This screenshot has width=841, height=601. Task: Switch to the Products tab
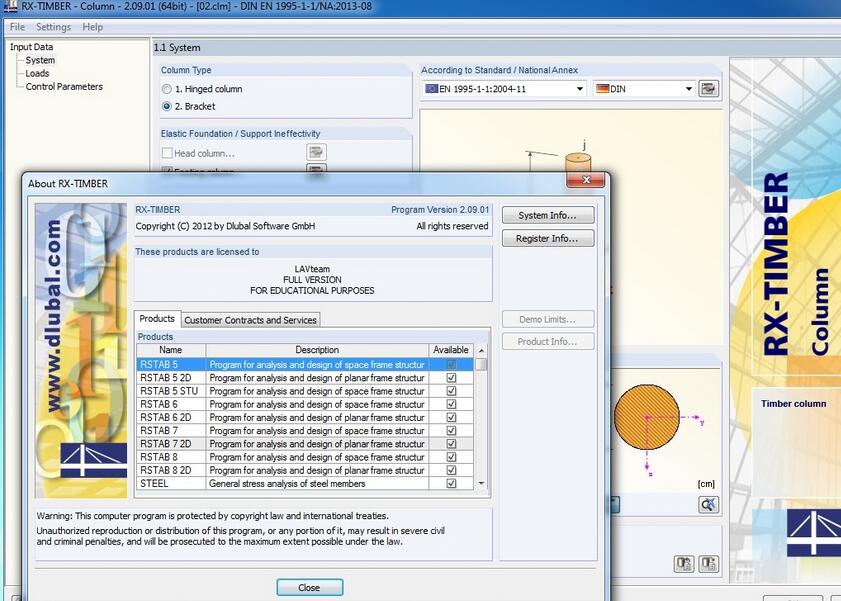coord(157,318)
